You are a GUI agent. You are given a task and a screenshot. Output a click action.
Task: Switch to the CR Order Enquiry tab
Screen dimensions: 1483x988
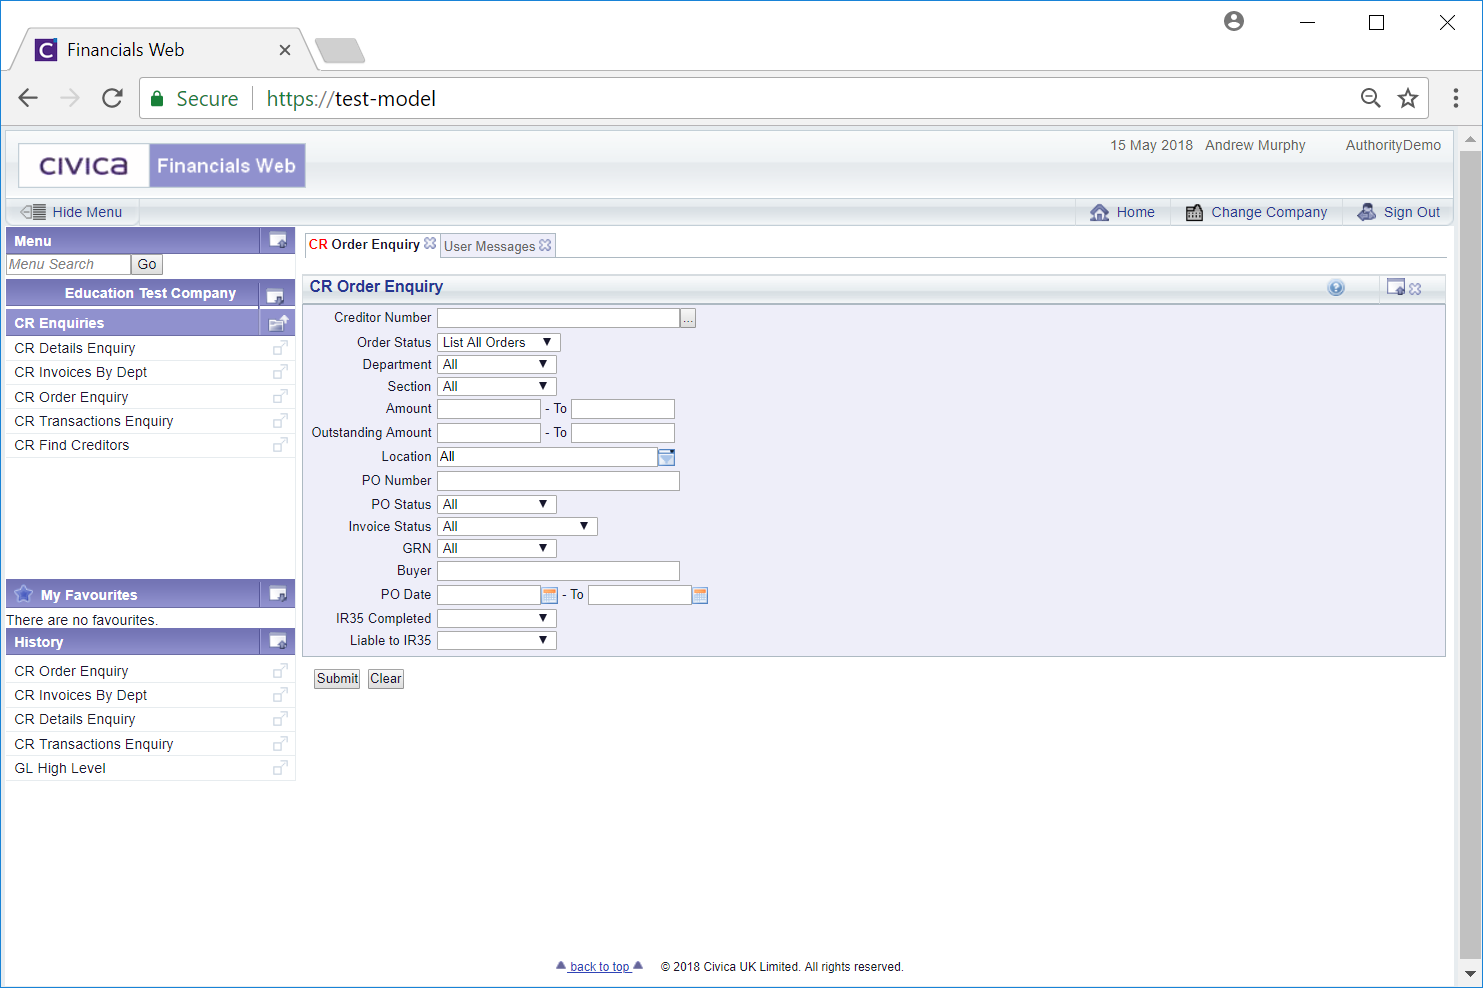pyautogui.click(x=364, y=244)
